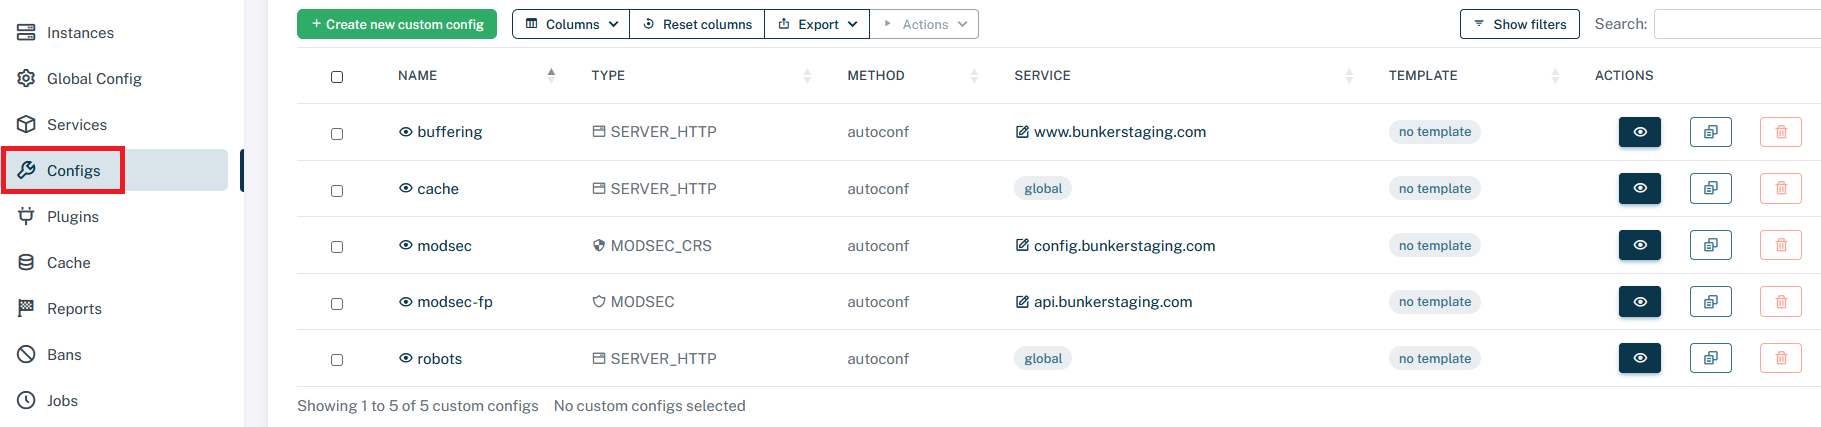This screenshot has height=427, width=1821.
Task: Go to Plugins in the sidebar
Action: (x=73, y=217)
